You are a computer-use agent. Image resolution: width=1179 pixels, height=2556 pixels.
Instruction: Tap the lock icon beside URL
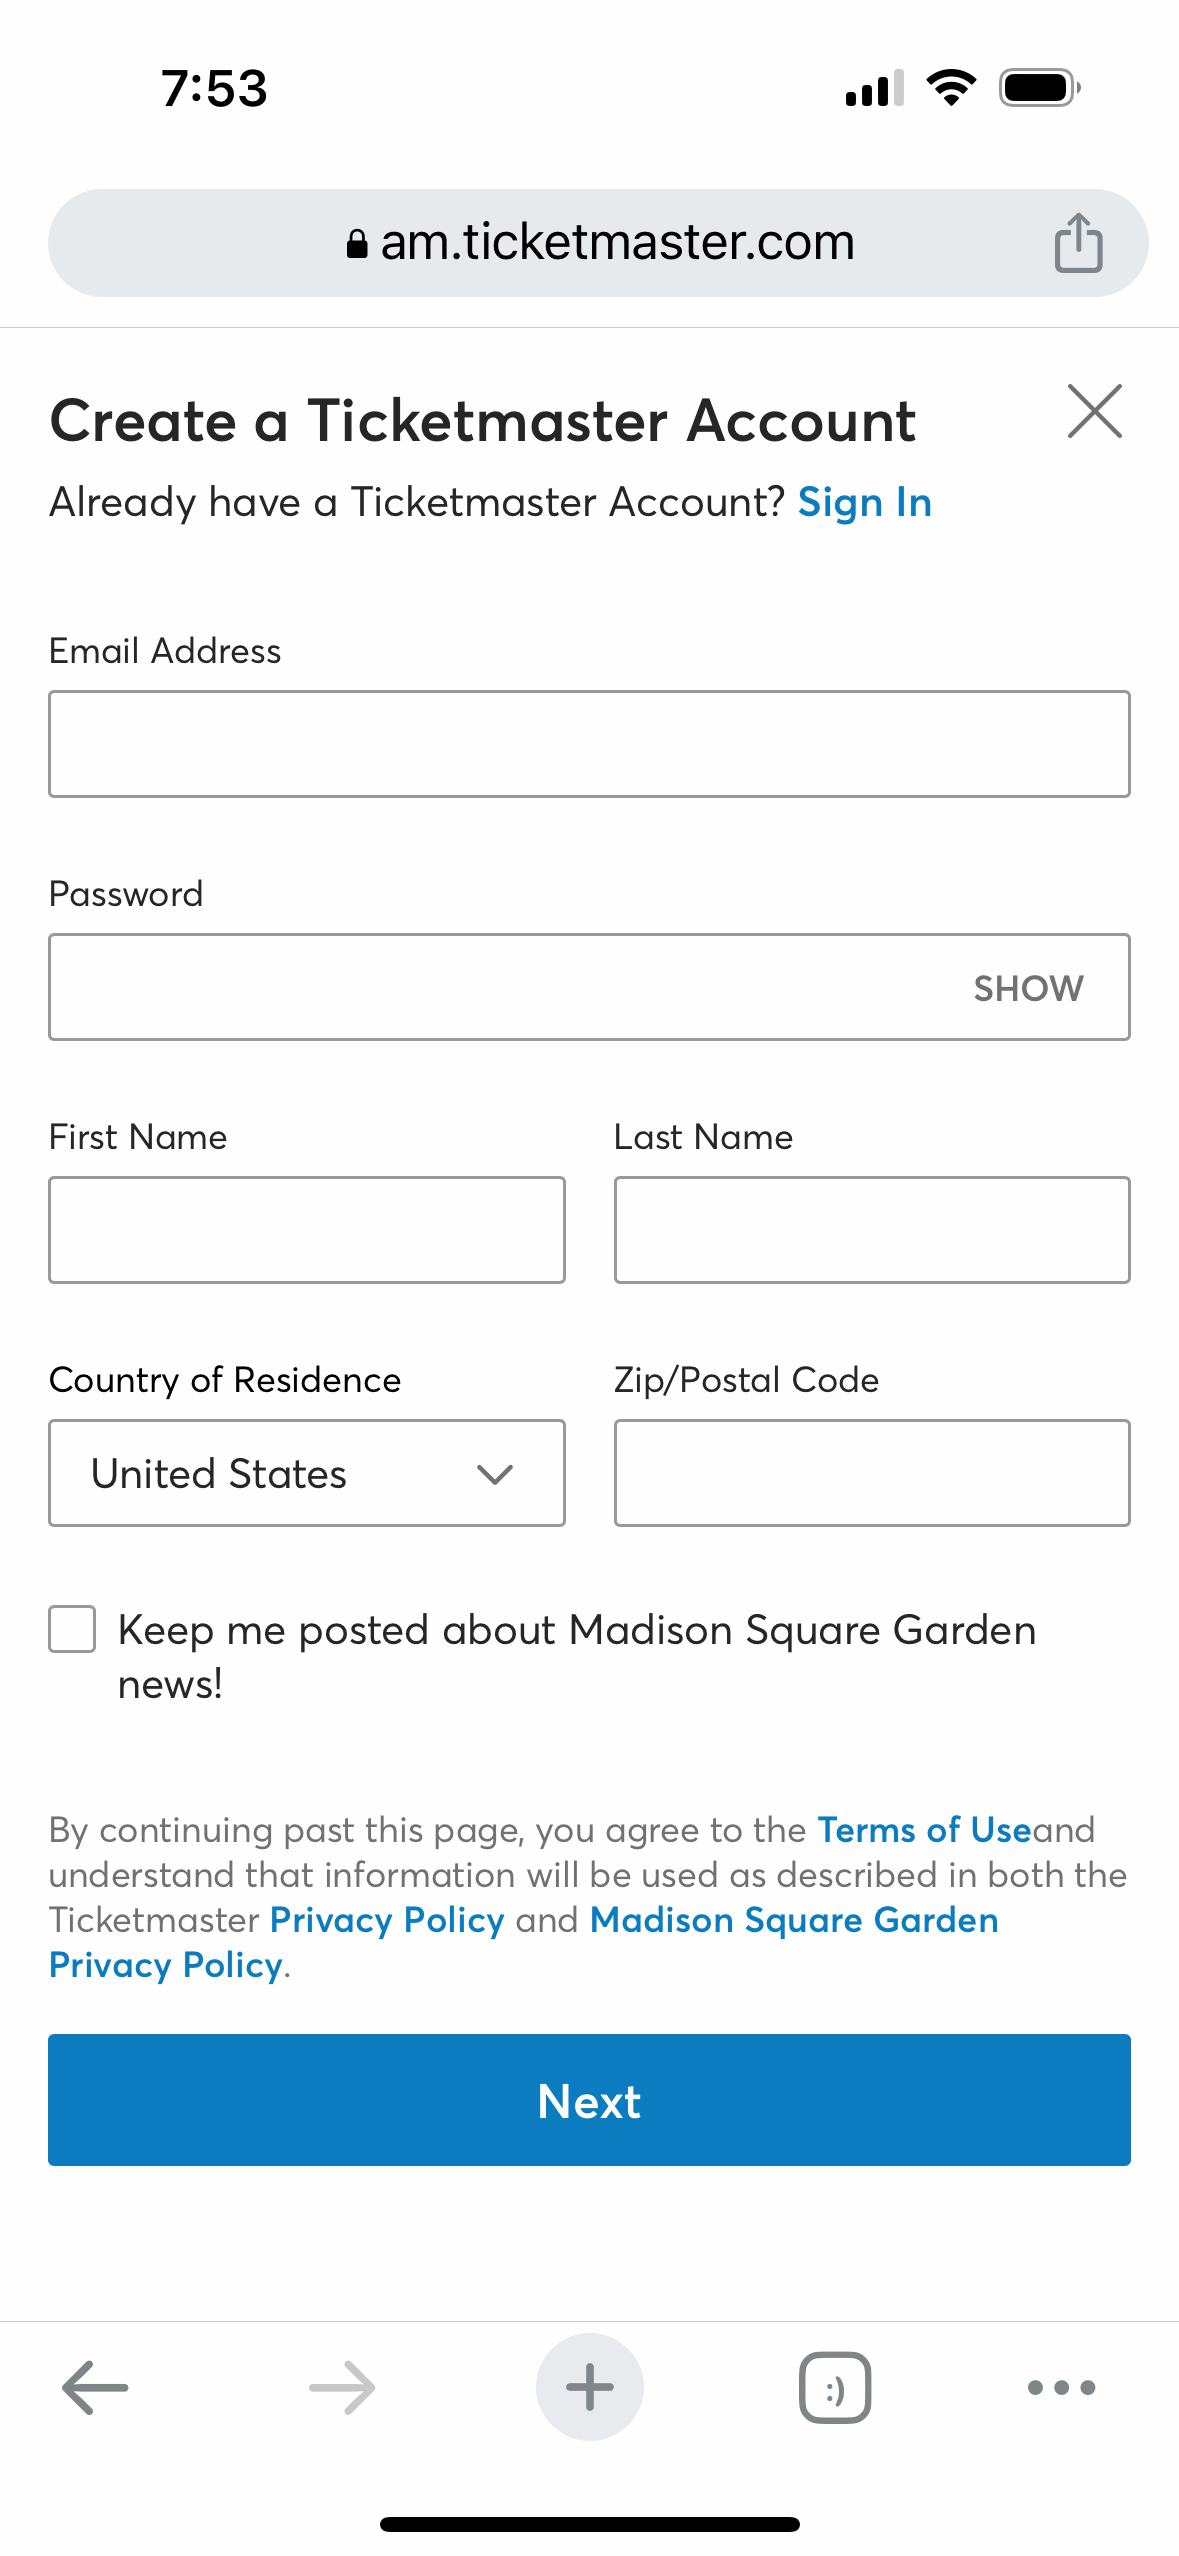pyautogui.click(x=357, y=243)
